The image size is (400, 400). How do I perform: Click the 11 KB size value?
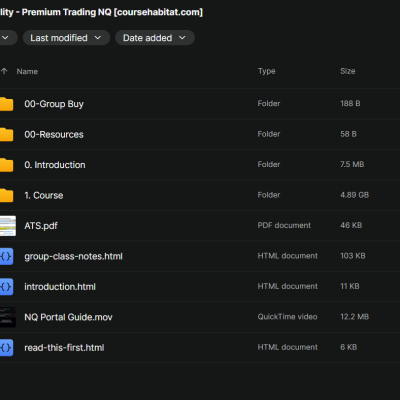[350, 286]
